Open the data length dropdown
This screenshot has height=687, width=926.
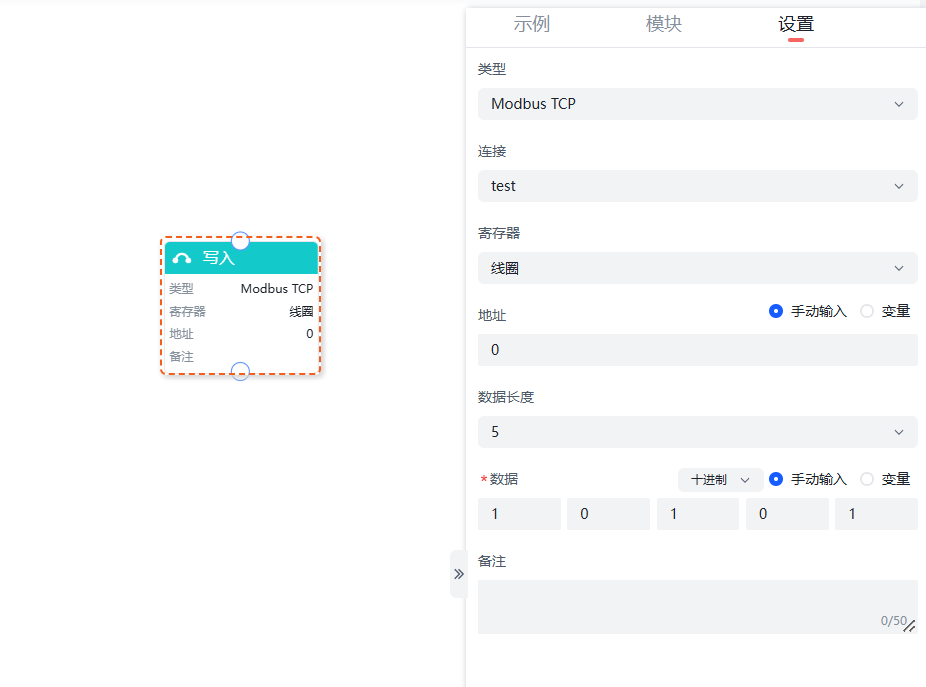click(x=697, y=432)
